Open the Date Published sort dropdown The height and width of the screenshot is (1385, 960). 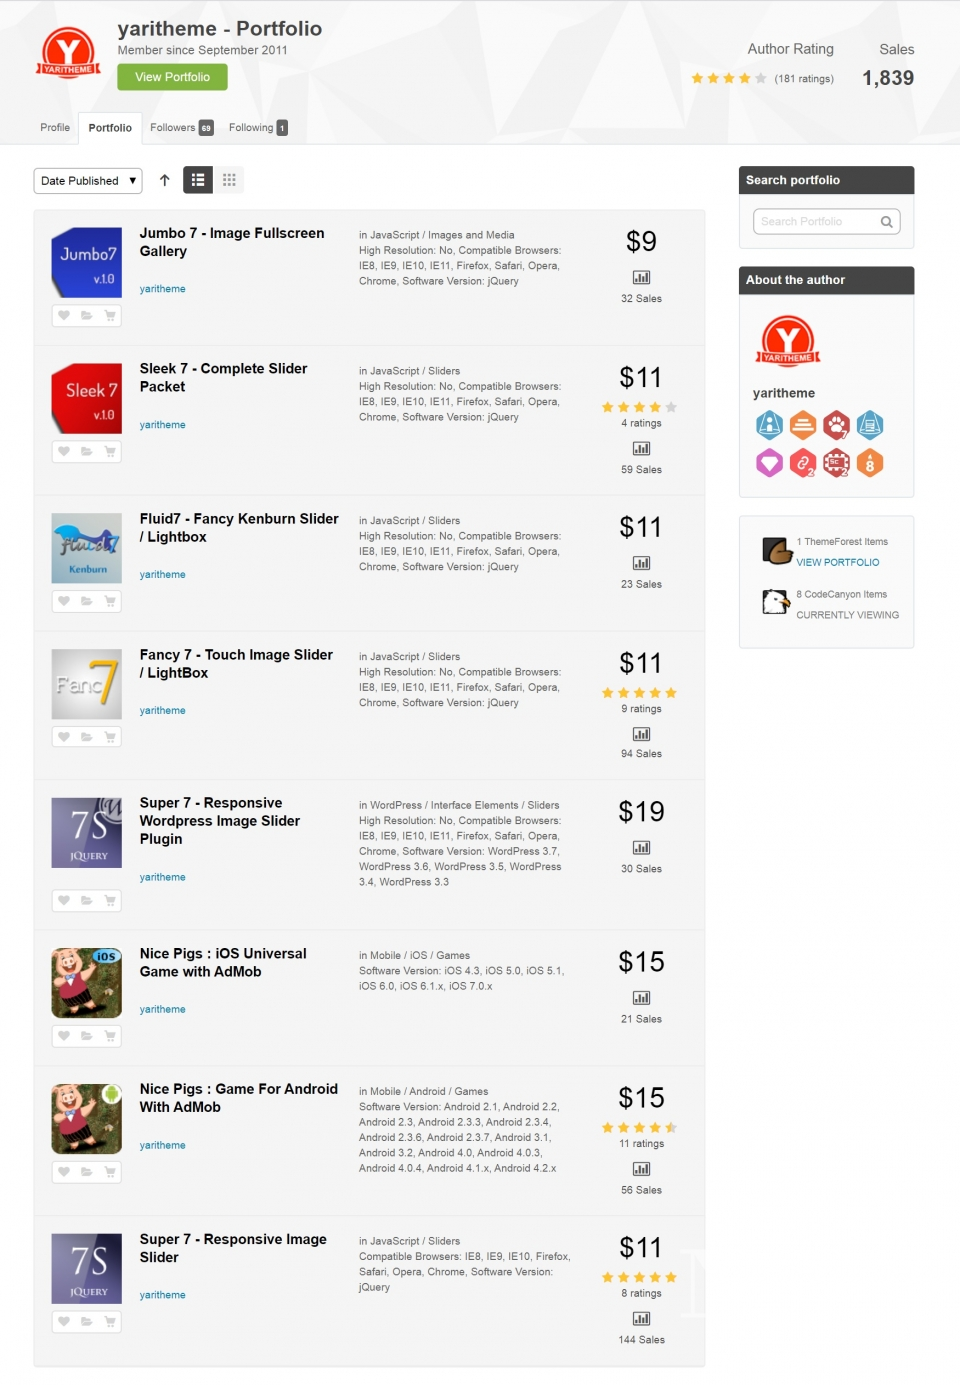88,181
